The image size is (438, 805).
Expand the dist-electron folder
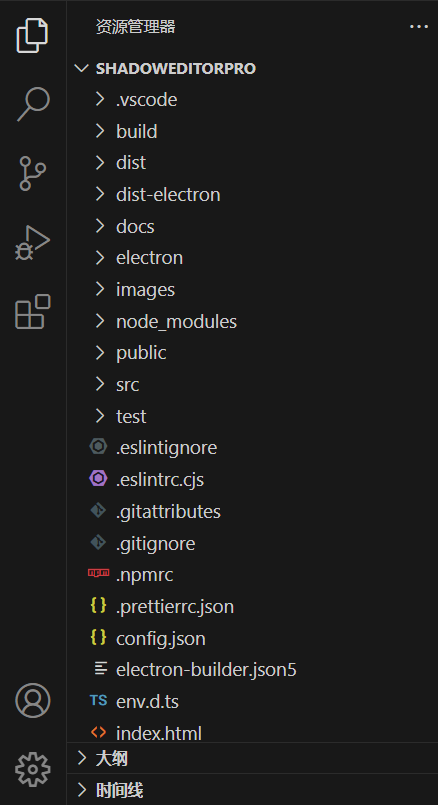[252, 195]
